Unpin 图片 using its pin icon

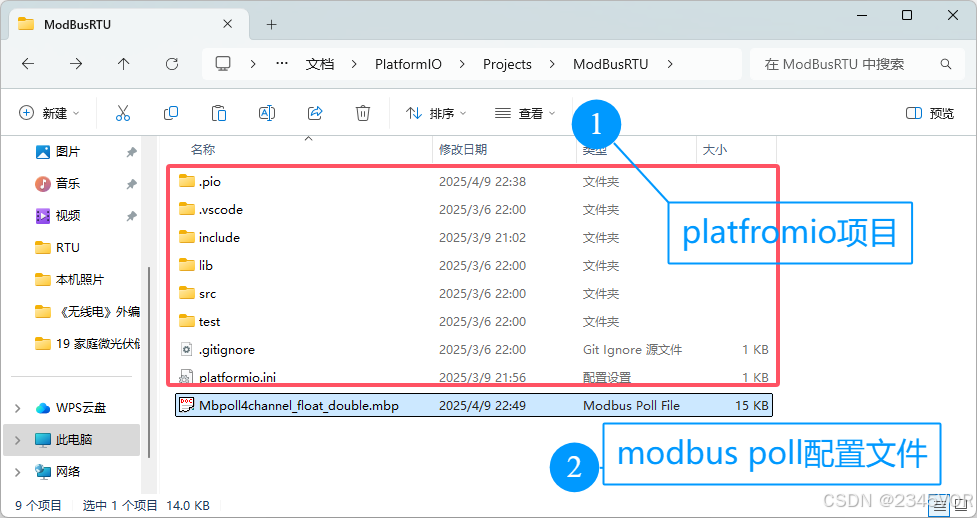coord(131,151)
